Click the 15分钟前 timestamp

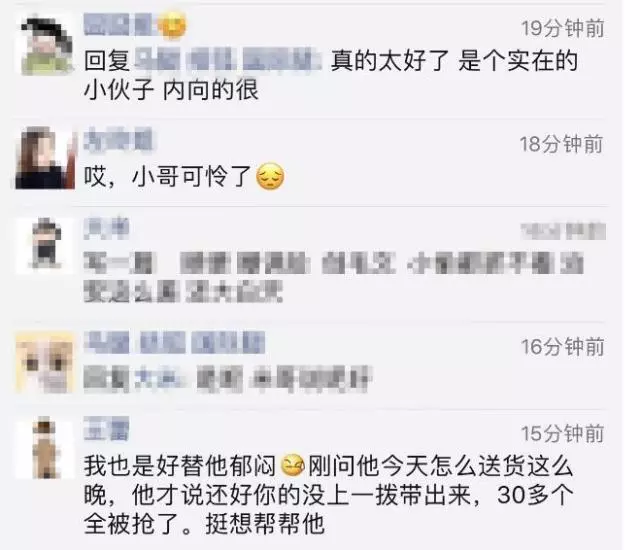coord(562,433)
